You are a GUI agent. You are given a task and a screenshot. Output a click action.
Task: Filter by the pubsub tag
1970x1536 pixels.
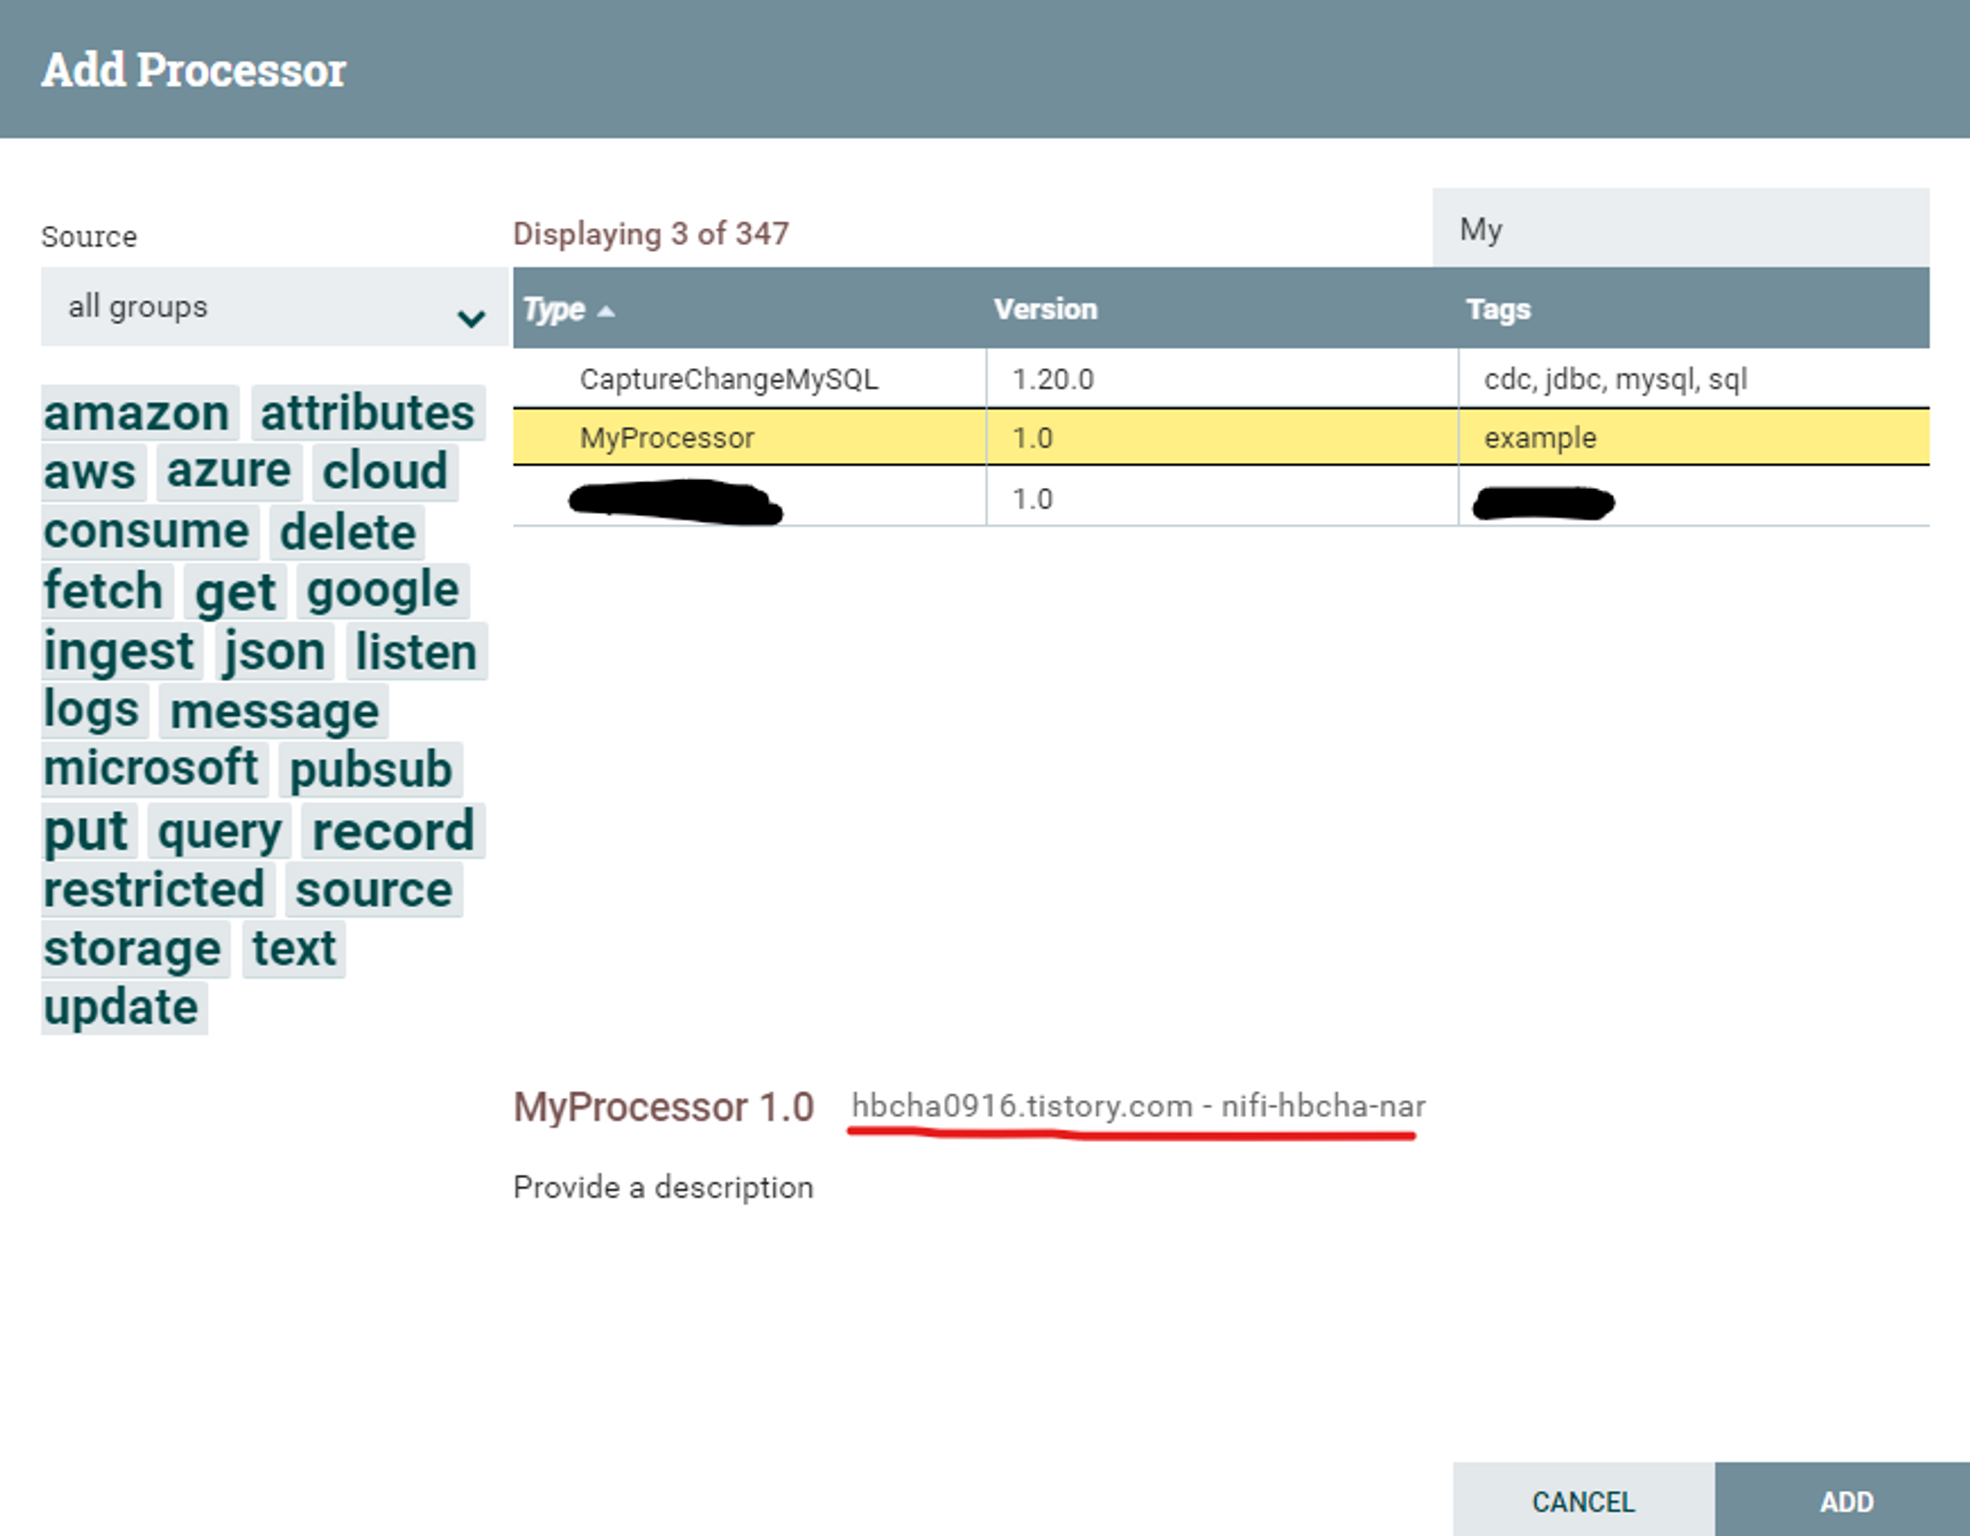370,769
